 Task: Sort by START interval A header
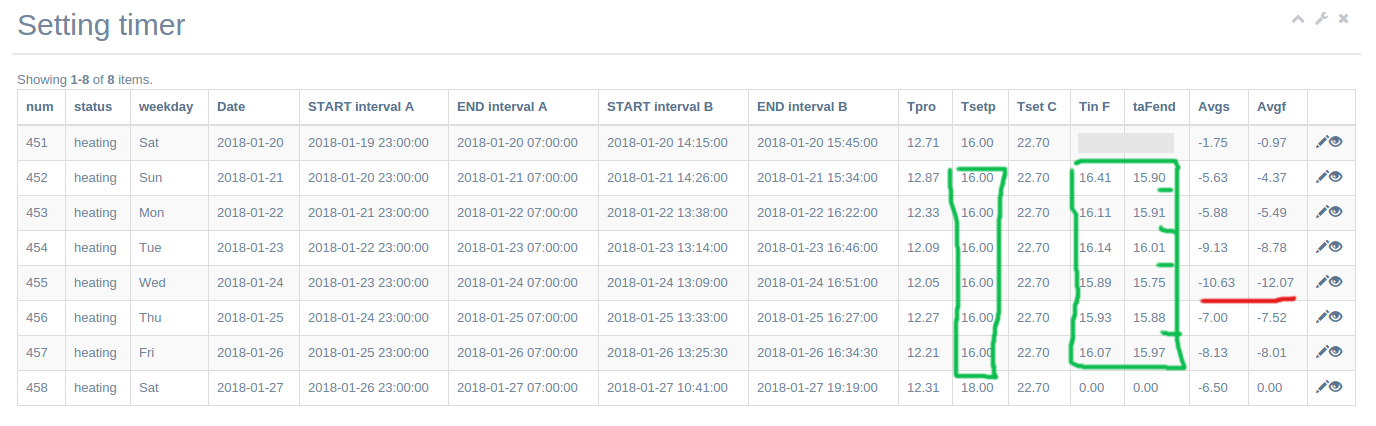tap(361, 107)
